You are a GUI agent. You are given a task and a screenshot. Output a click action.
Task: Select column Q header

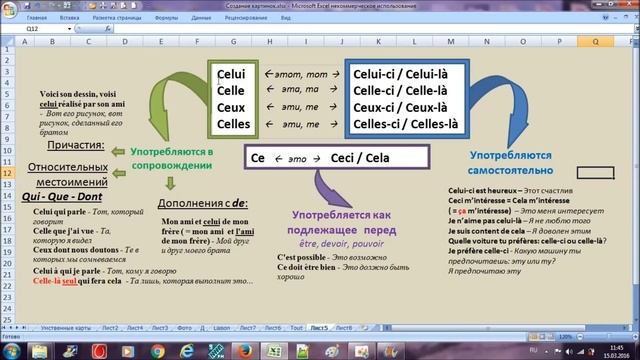point(596,42)
